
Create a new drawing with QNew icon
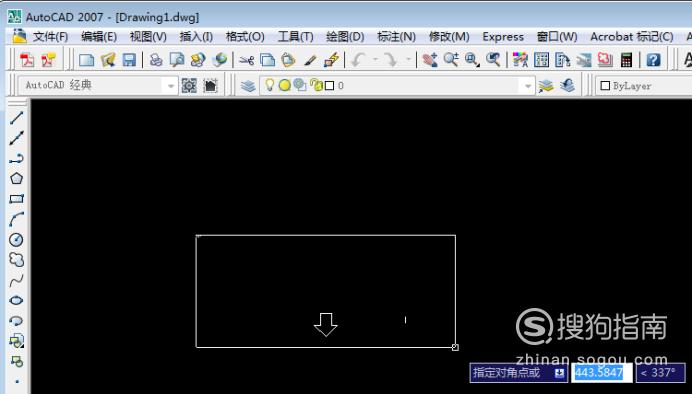point(86,60)
